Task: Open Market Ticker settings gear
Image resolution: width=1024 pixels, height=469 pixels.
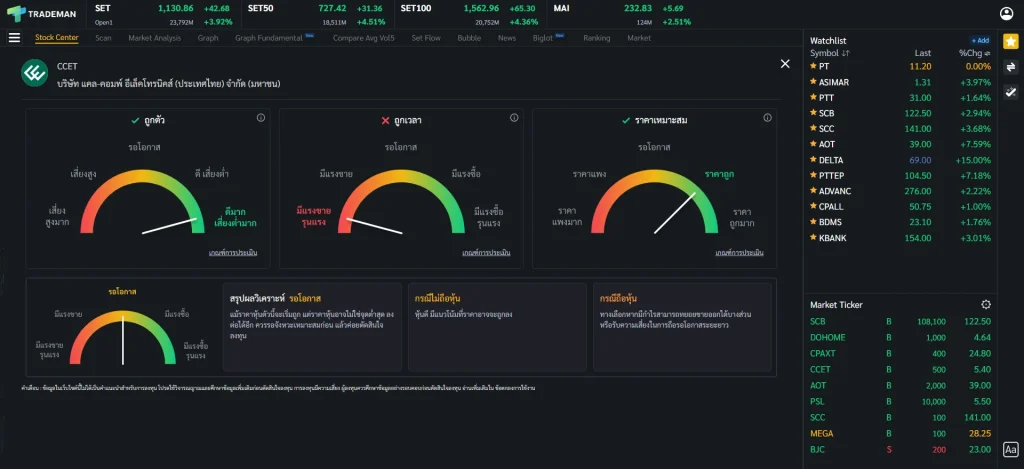Action: [986, 304]
